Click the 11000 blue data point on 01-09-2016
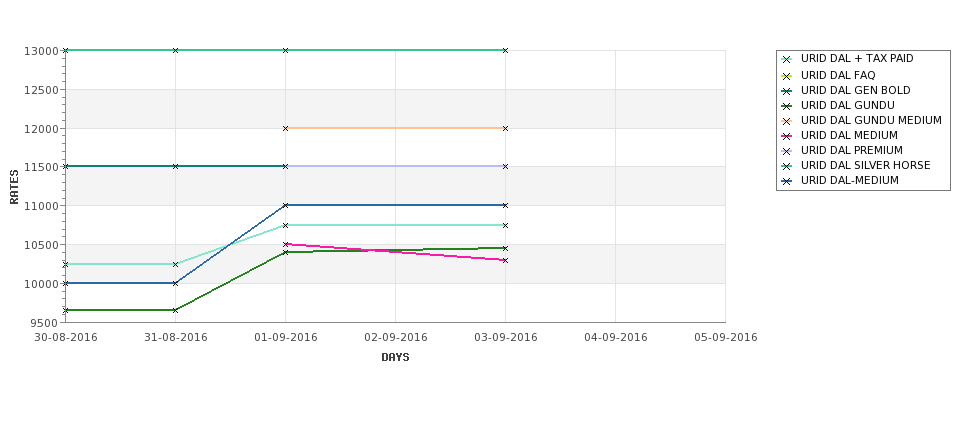This screenshot has width=975, height=429. point(285,205)
